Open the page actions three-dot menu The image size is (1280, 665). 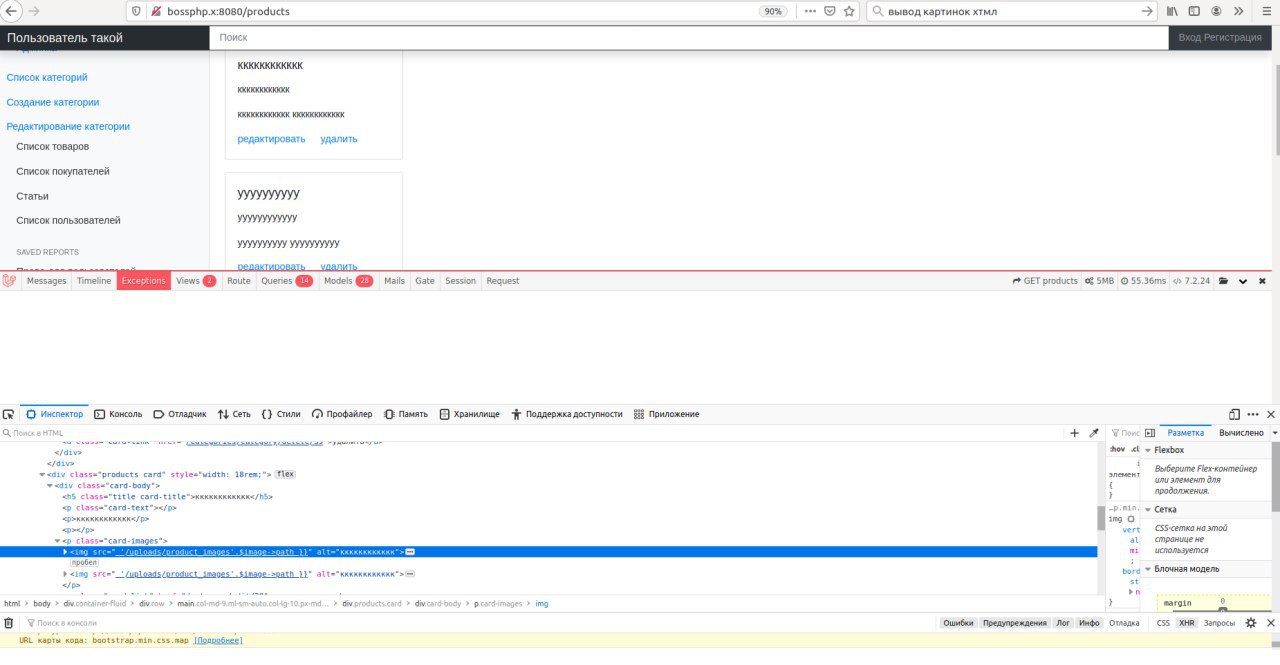pos(809,11)
